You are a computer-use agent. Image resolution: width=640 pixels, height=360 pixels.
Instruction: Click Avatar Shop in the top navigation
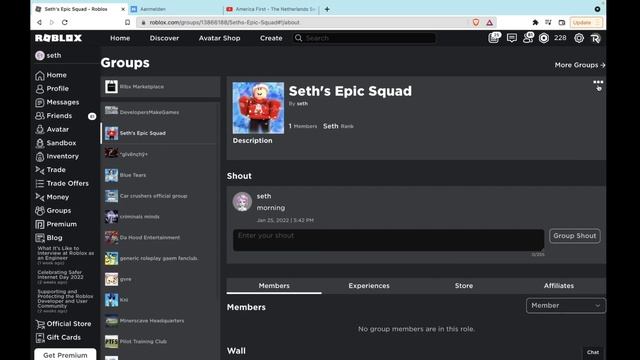tap(219, 38)
